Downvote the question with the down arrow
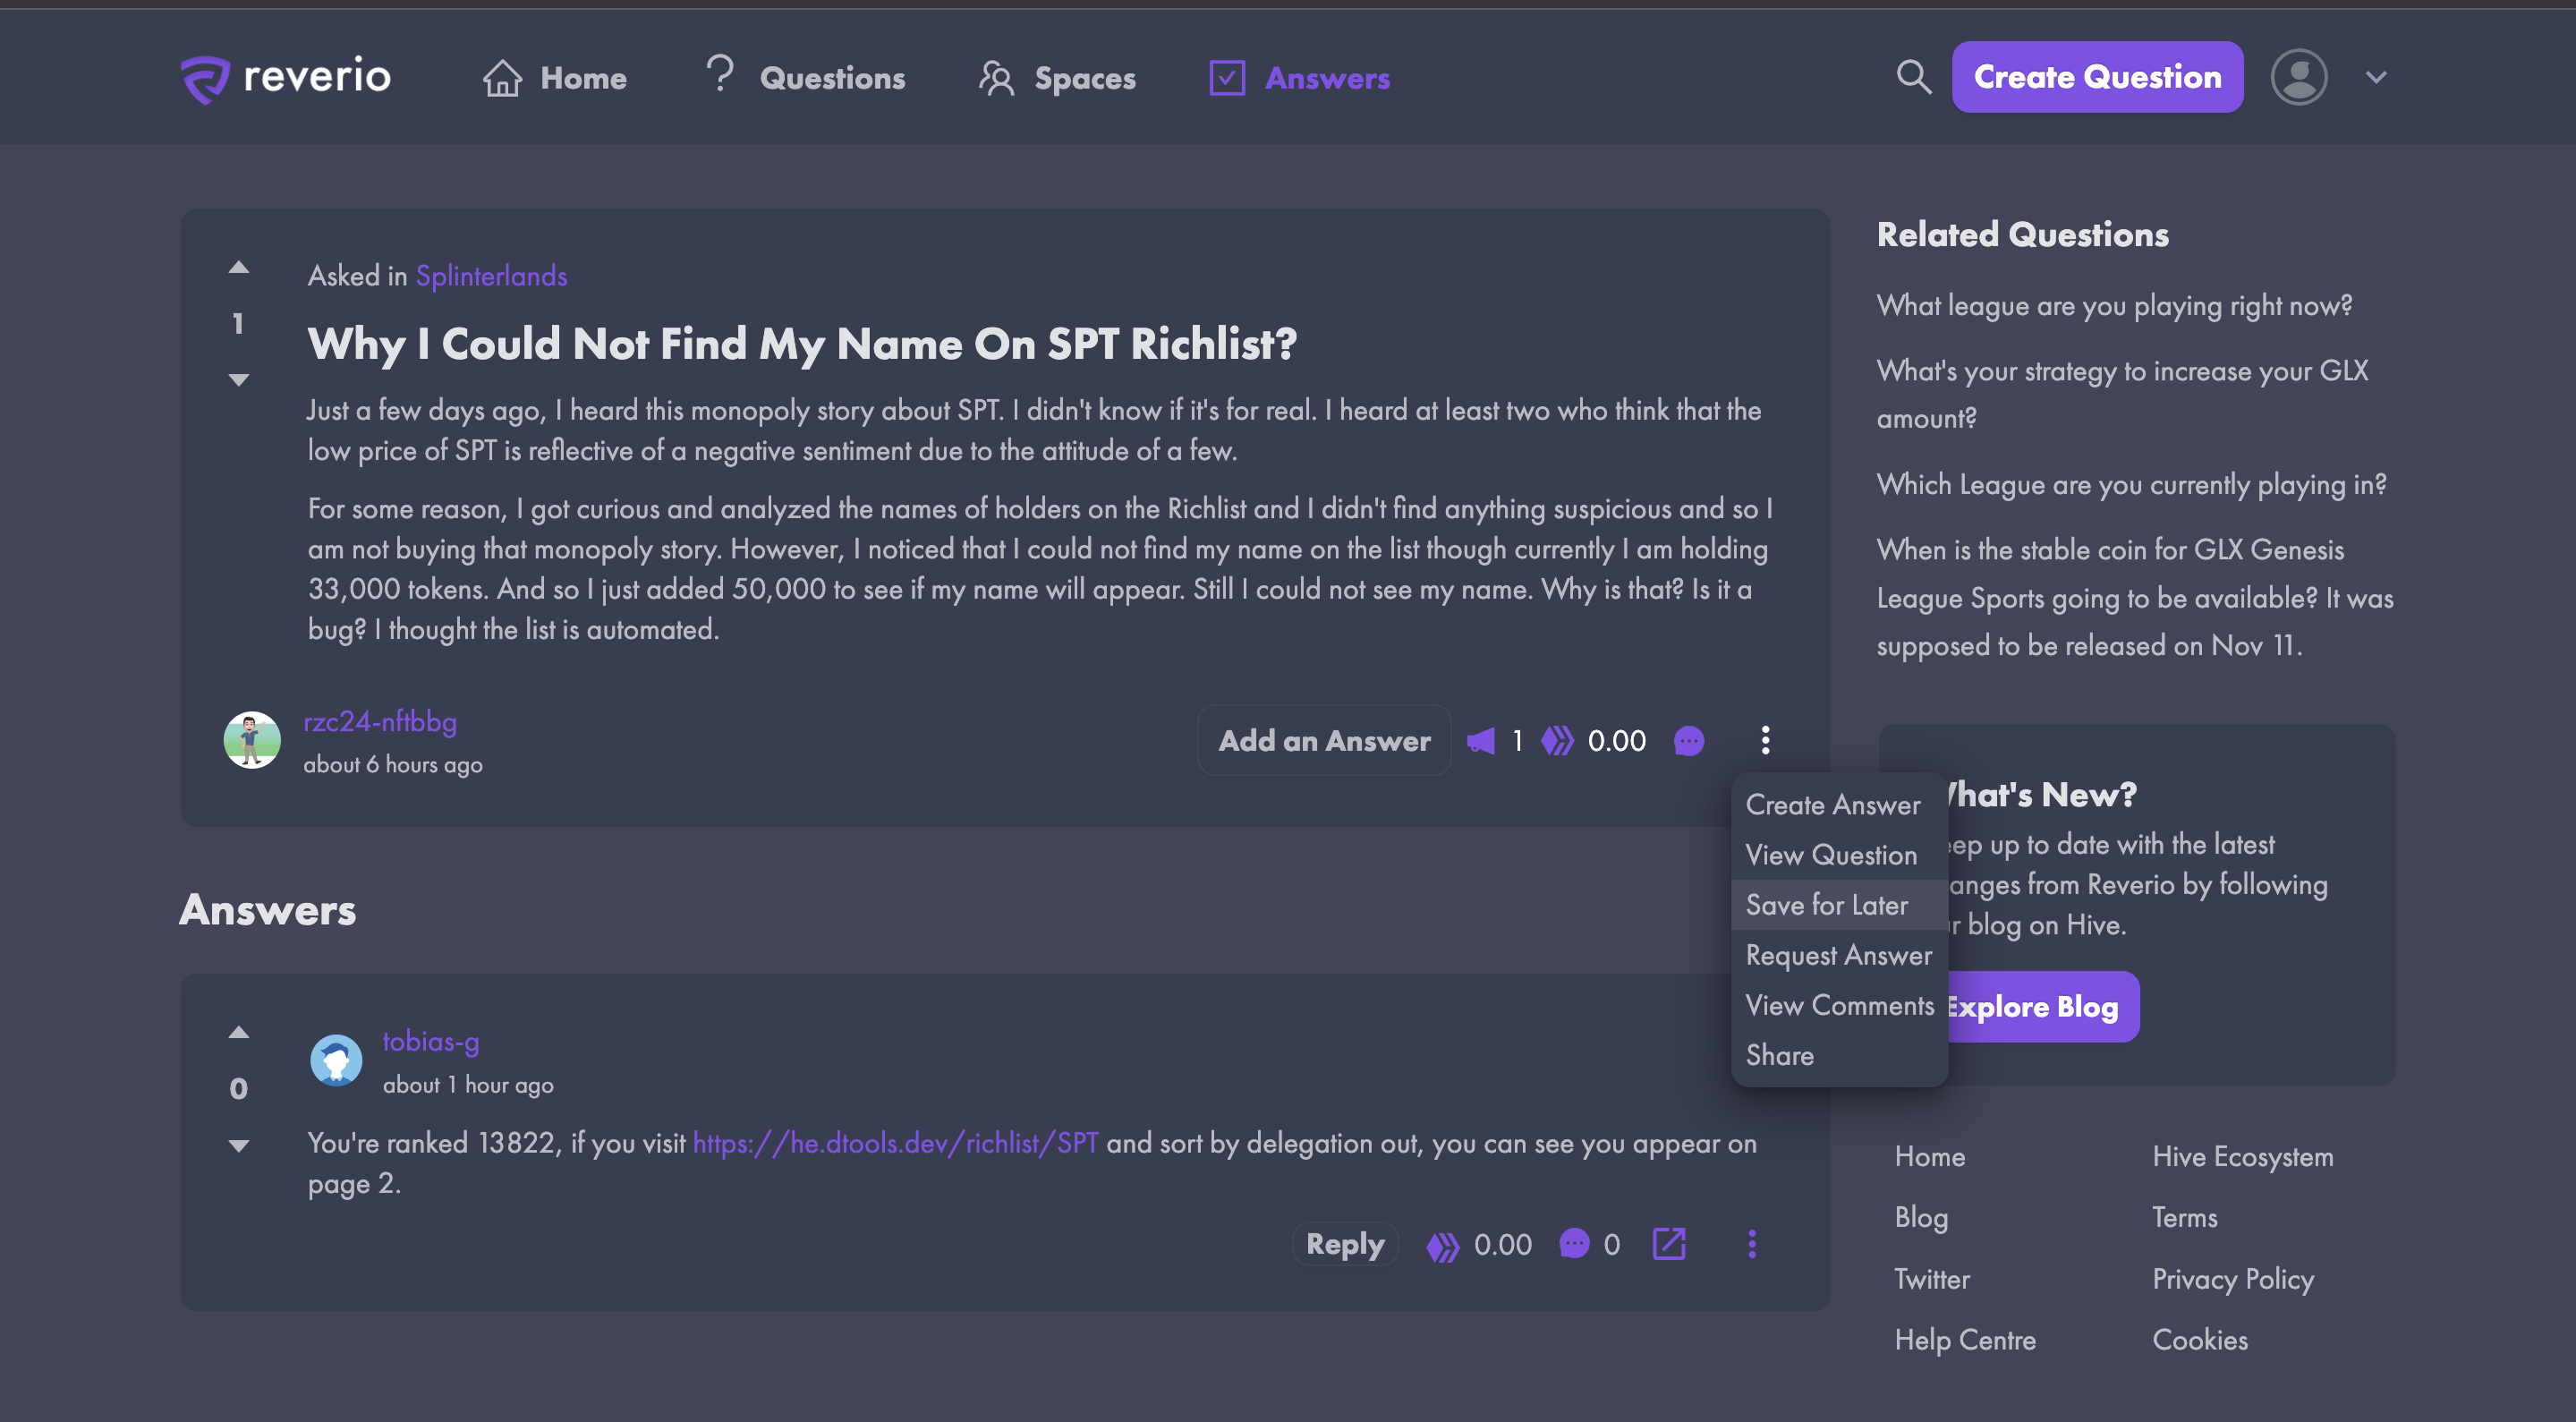This screenshot has height=1422, width=2576. pos(238,380)
